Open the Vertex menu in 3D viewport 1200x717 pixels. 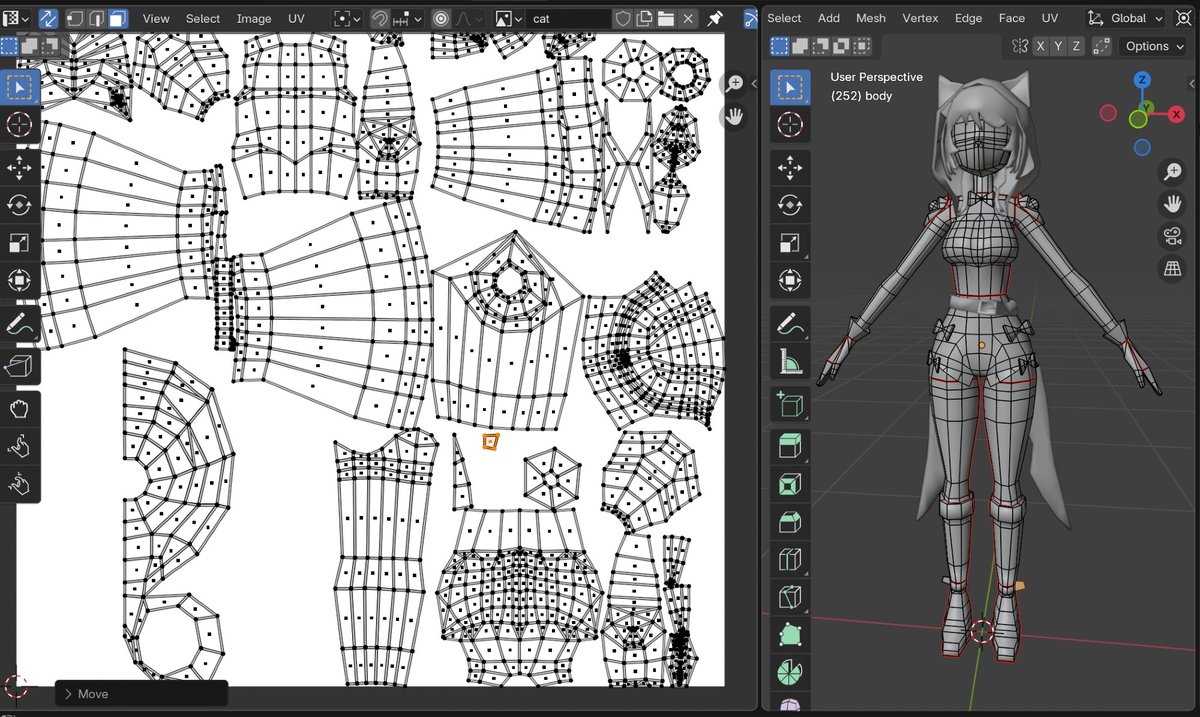(920, 18)
